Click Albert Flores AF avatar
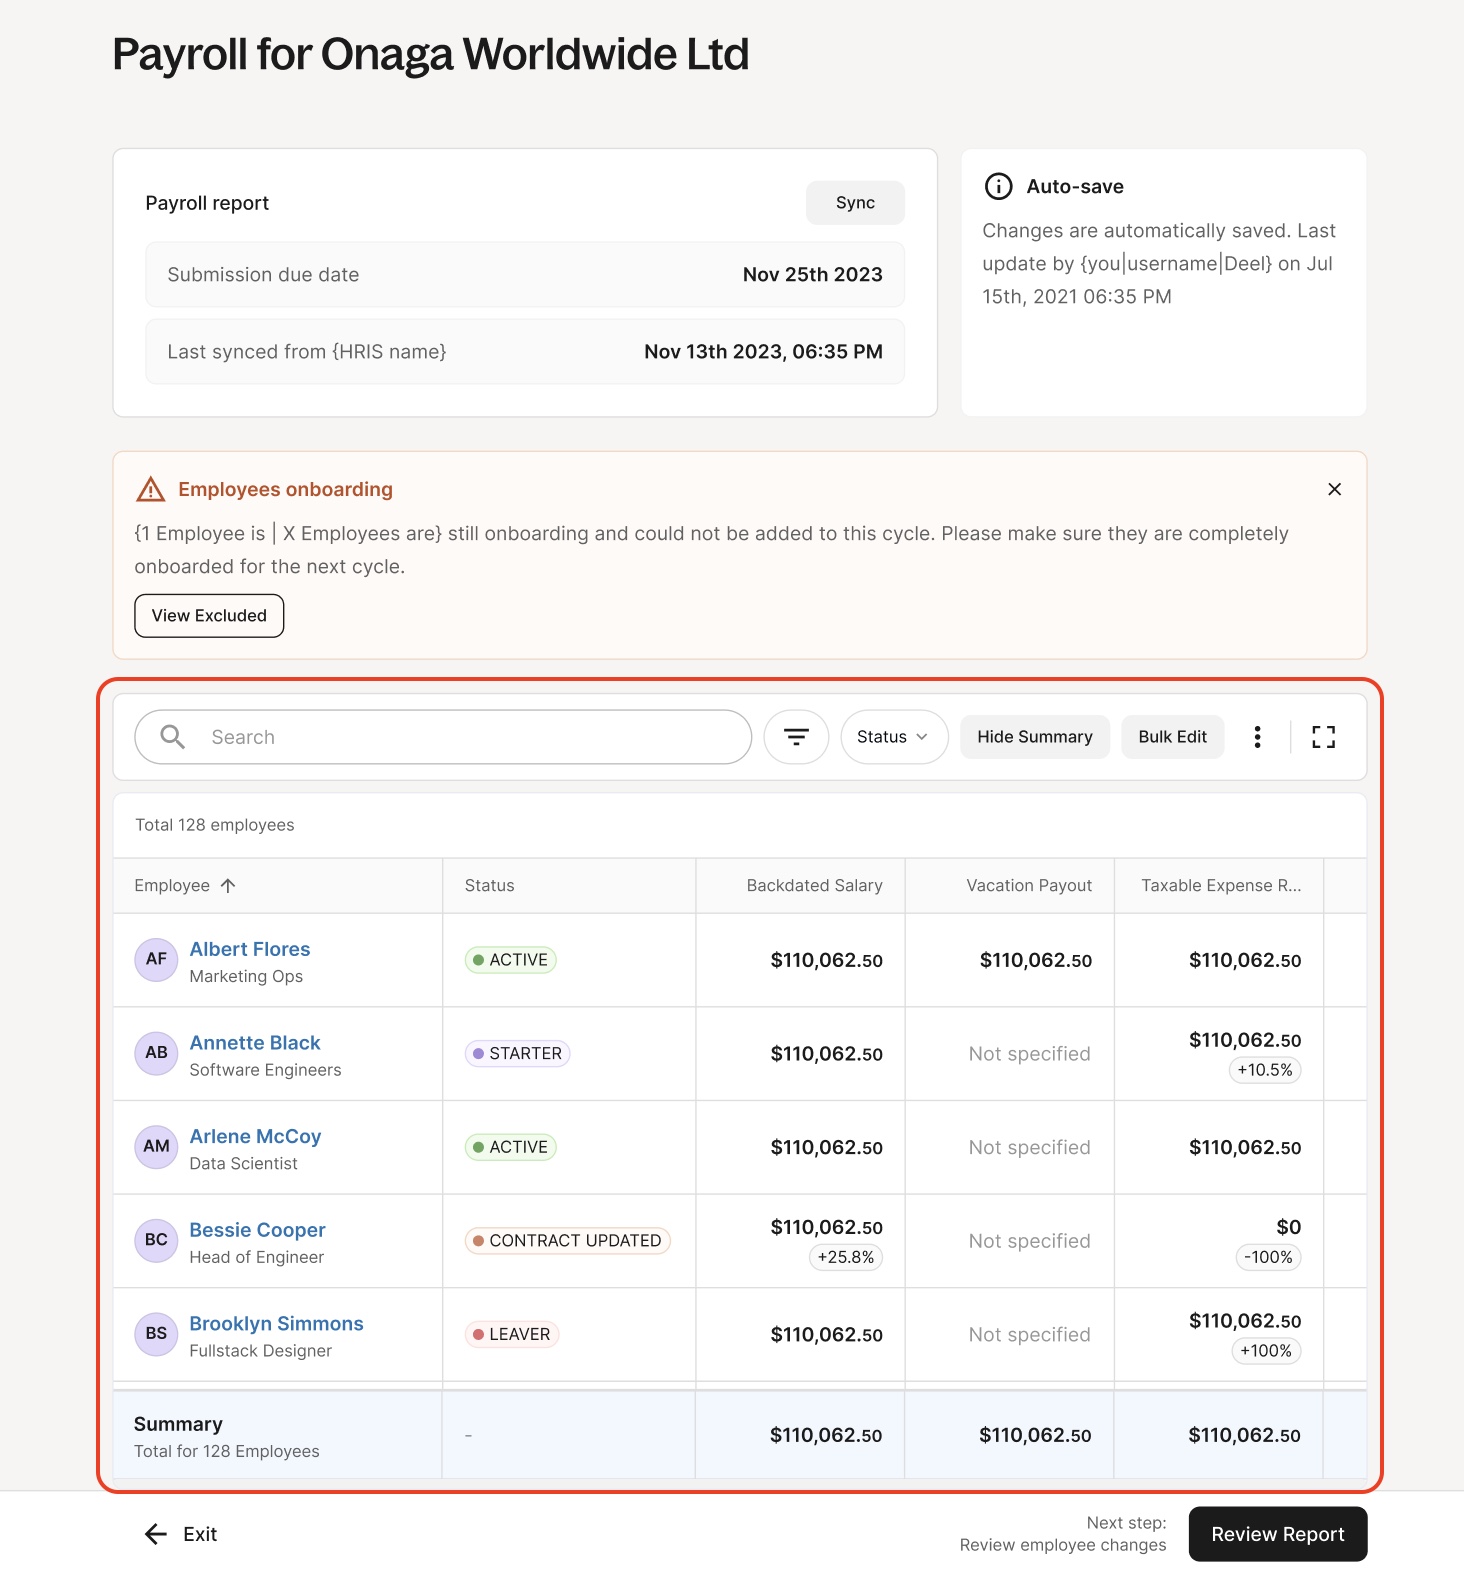Image resolution: width=1464 pixels, height=1574 pixels. (156, 960)
